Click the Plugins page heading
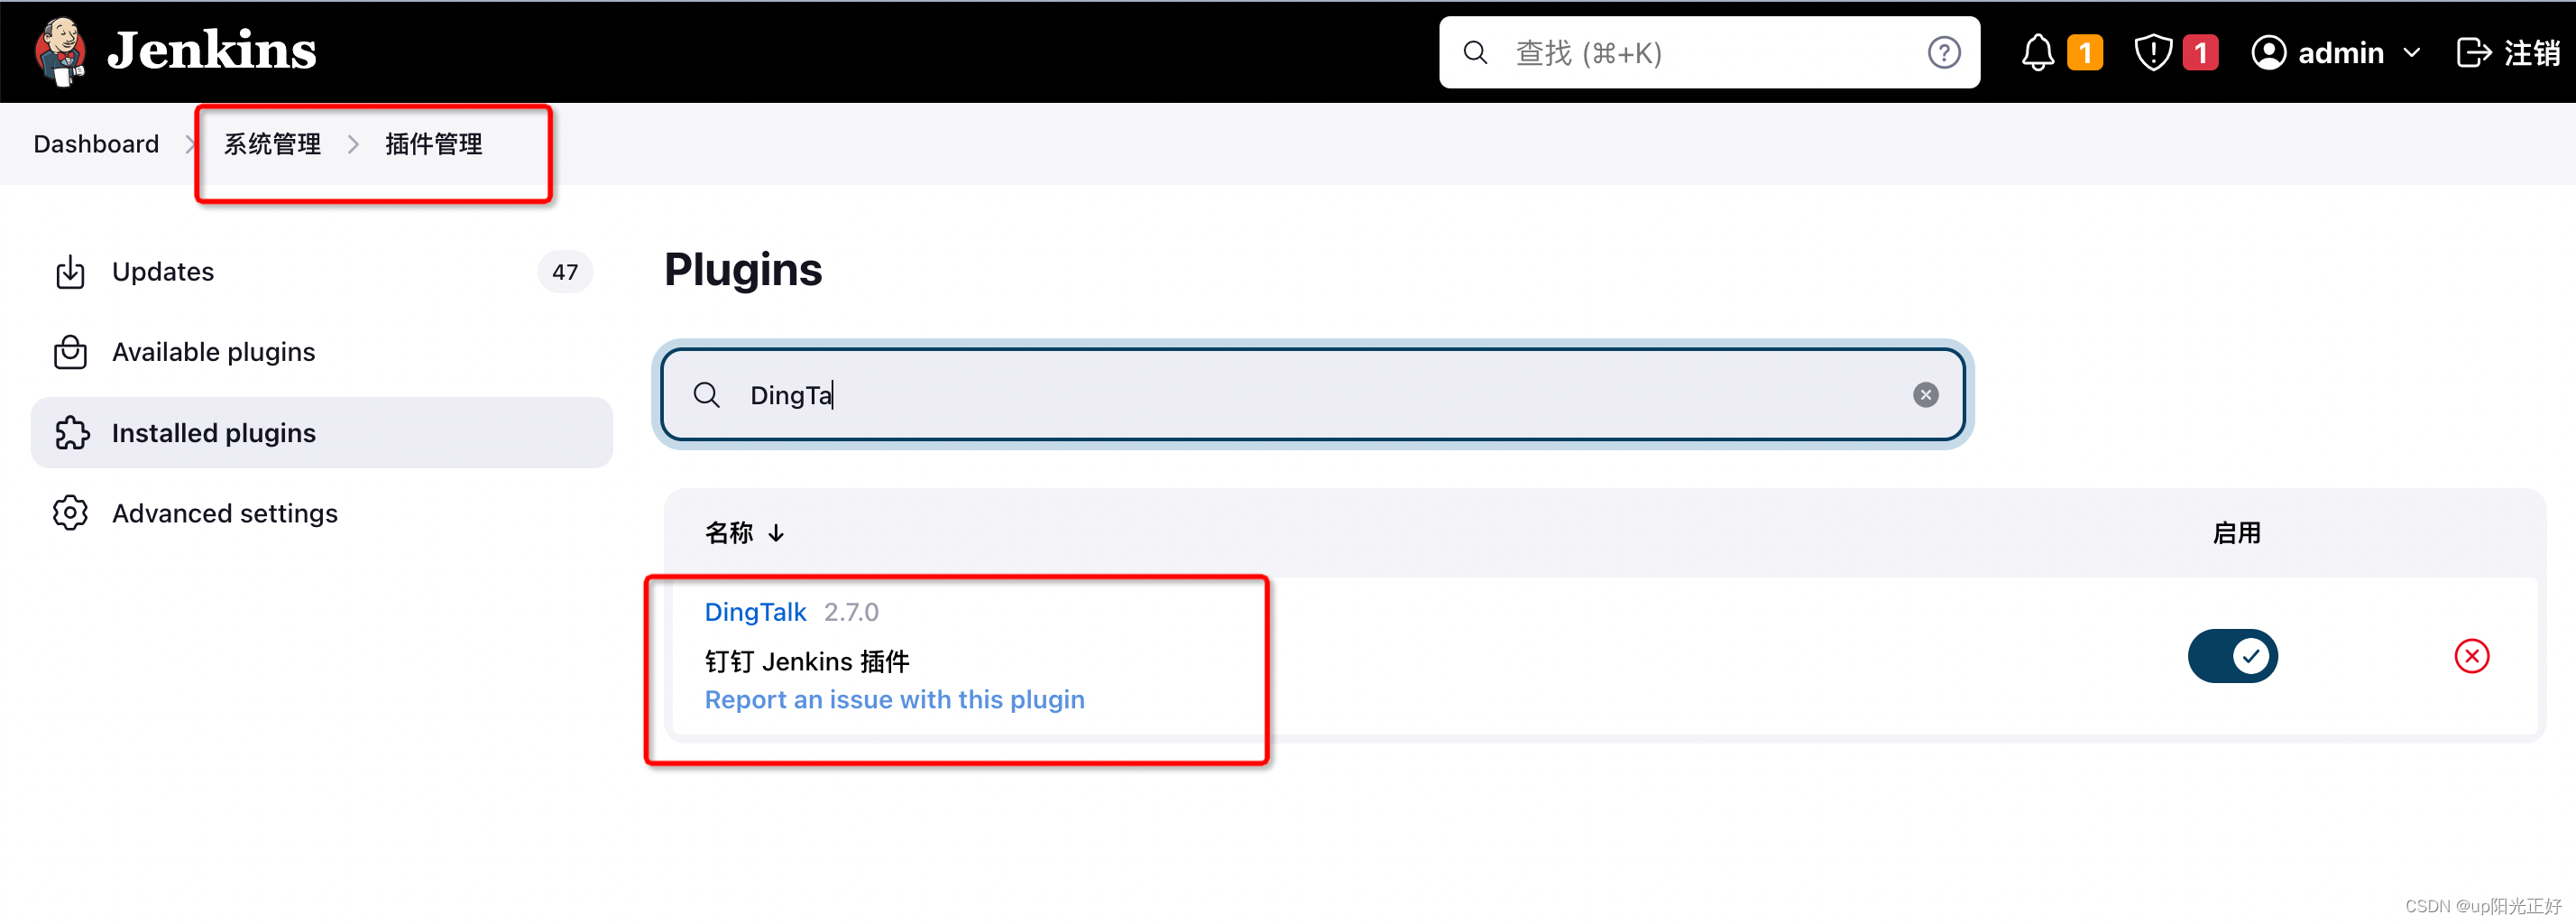 click(743, 270)
